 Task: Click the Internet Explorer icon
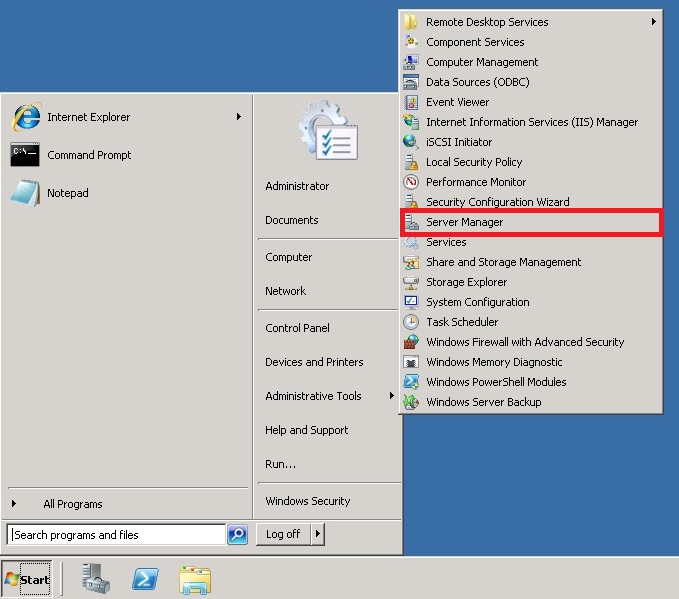(26, 117)
